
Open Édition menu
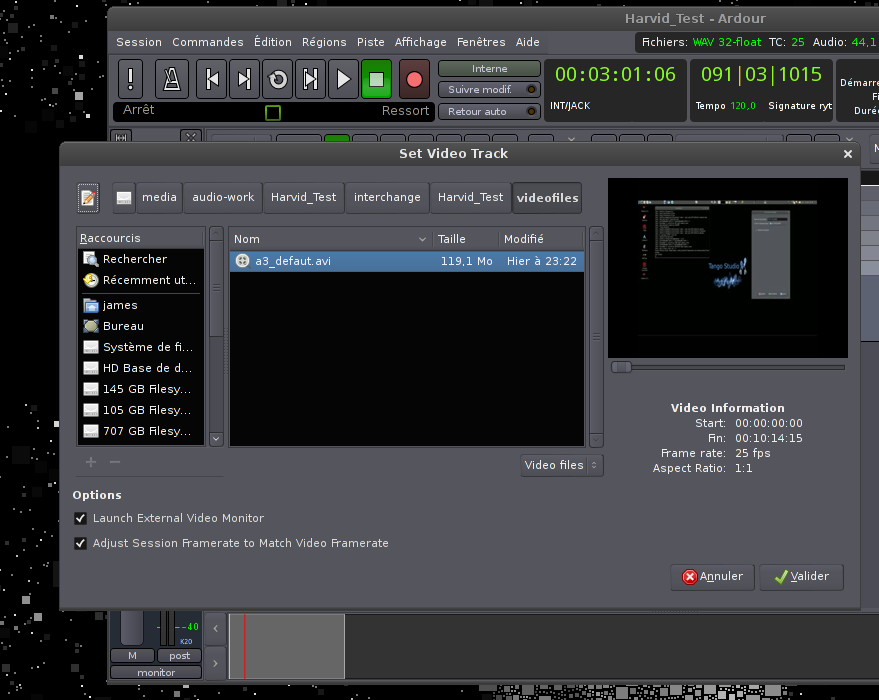click(x=273, y=42)
